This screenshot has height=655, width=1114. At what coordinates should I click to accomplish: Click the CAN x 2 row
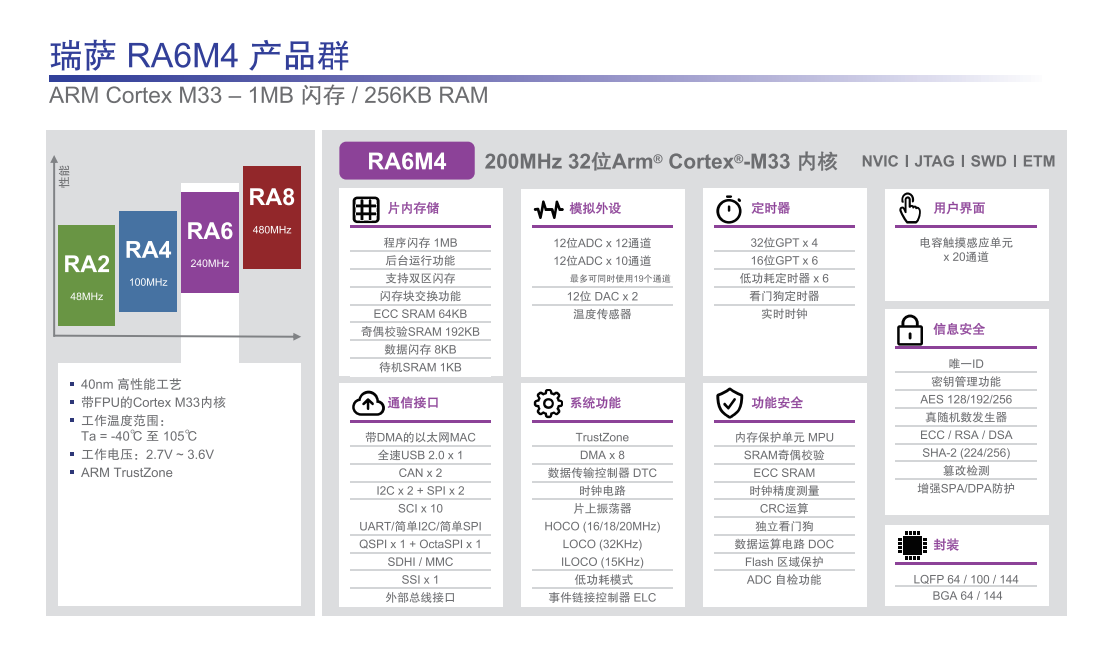[421, 472]
